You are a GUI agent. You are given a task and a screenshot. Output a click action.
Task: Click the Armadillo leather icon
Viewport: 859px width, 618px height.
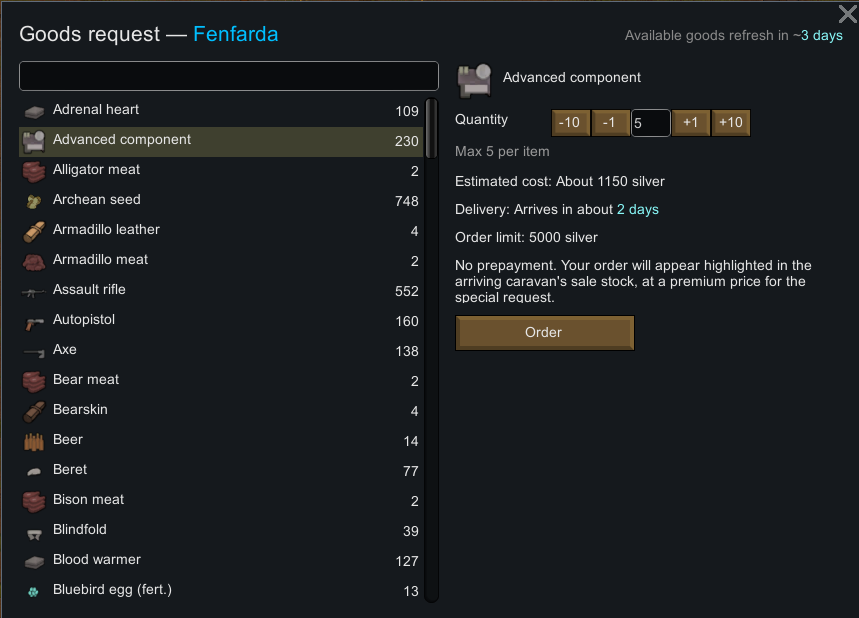point(34,232)
